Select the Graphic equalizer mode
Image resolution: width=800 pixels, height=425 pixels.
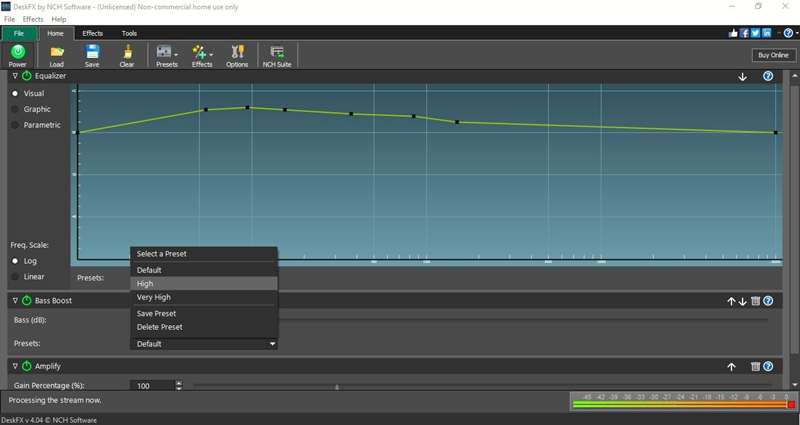(15, 109)
